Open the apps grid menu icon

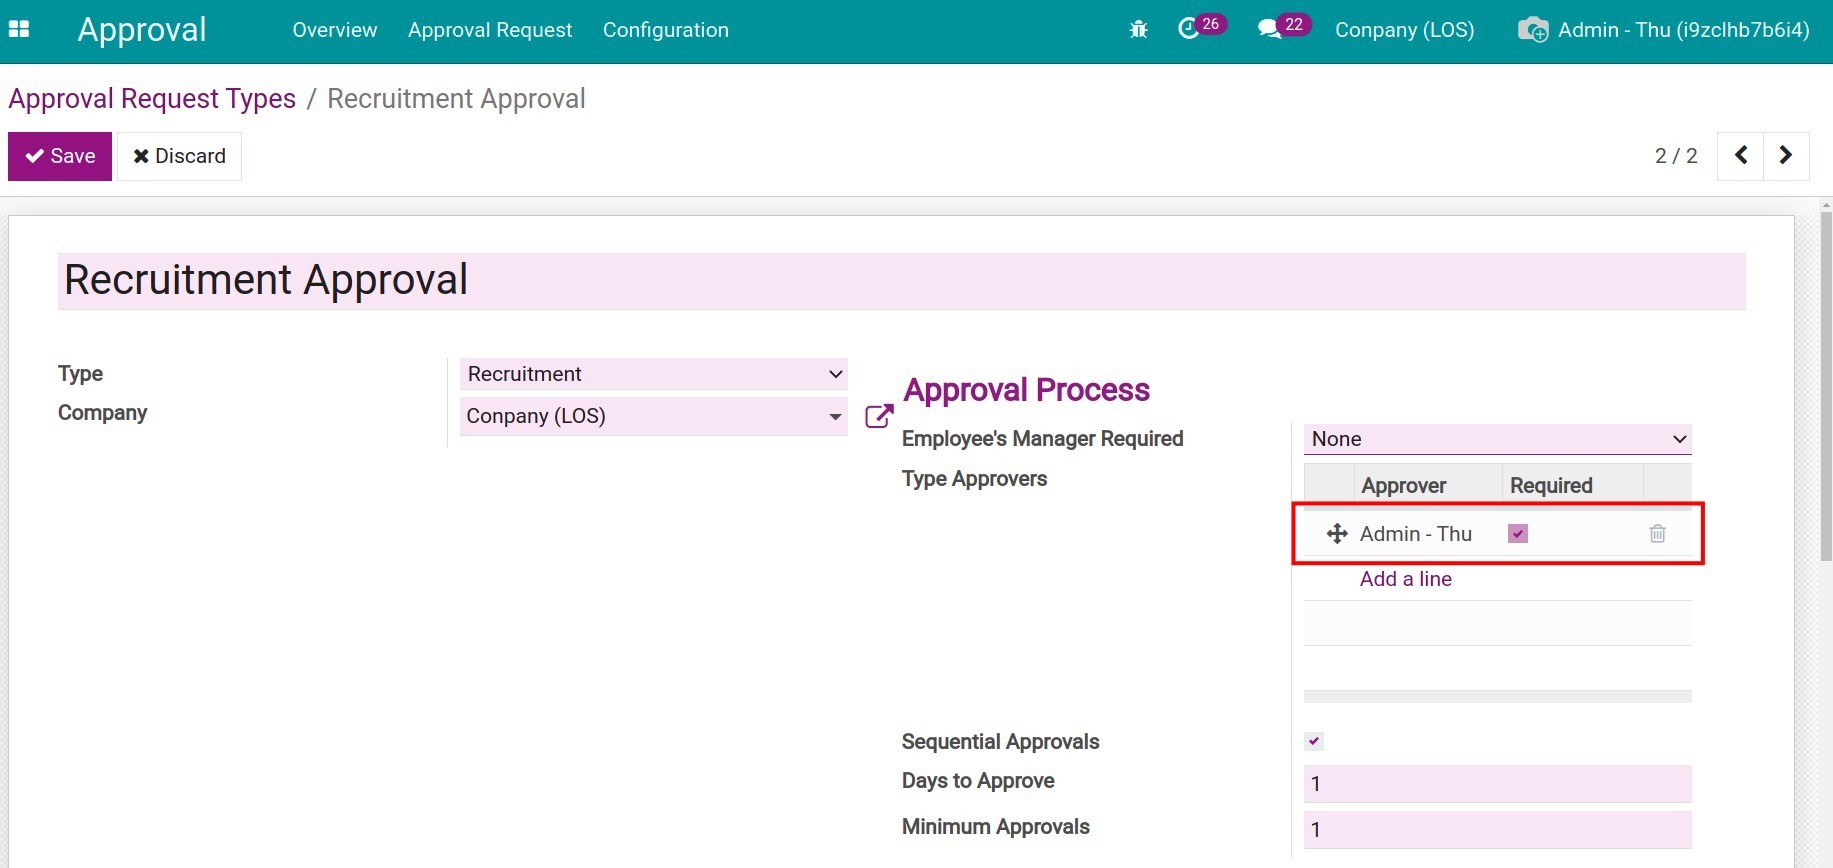(19, 30)
